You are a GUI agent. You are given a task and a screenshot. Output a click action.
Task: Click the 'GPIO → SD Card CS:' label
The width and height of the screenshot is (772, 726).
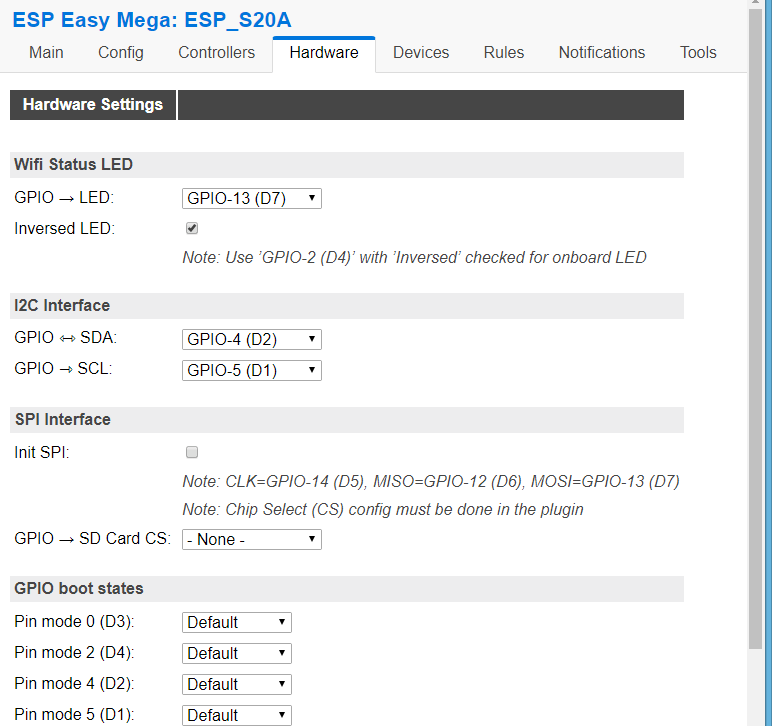93,538
